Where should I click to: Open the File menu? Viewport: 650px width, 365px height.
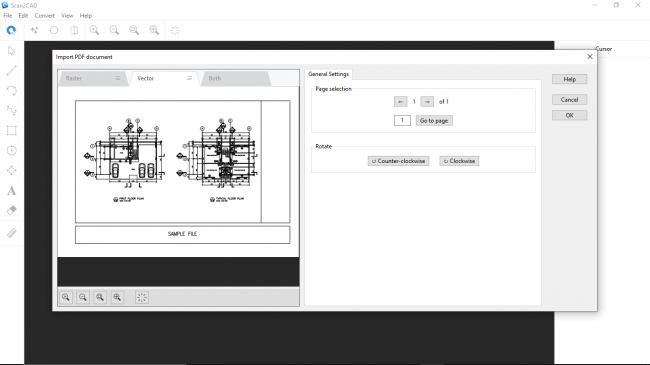point(7,15)
